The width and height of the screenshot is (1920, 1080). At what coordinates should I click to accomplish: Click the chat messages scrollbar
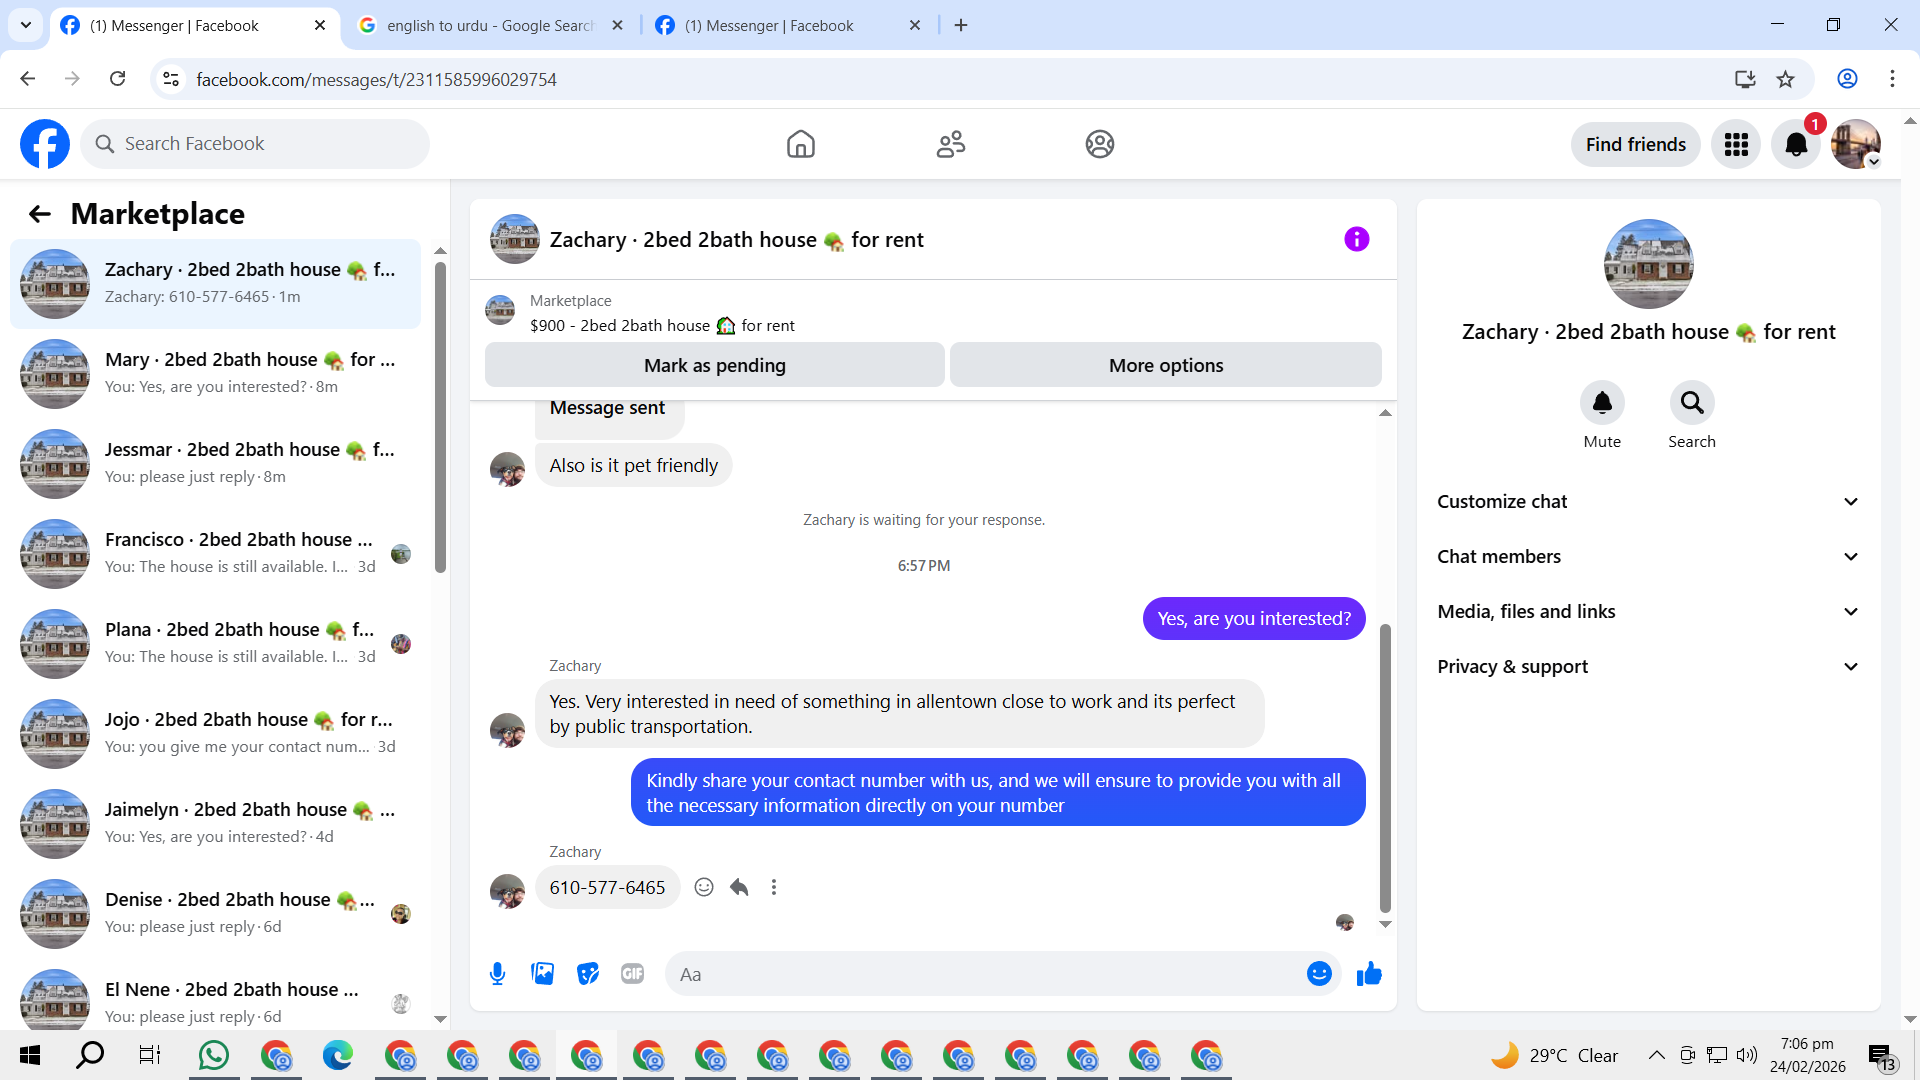pyautogui.click(x=1385, y=770)
